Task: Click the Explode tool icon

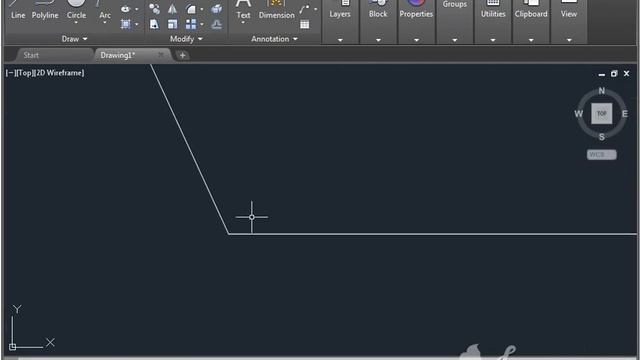Action: [217, 9]
